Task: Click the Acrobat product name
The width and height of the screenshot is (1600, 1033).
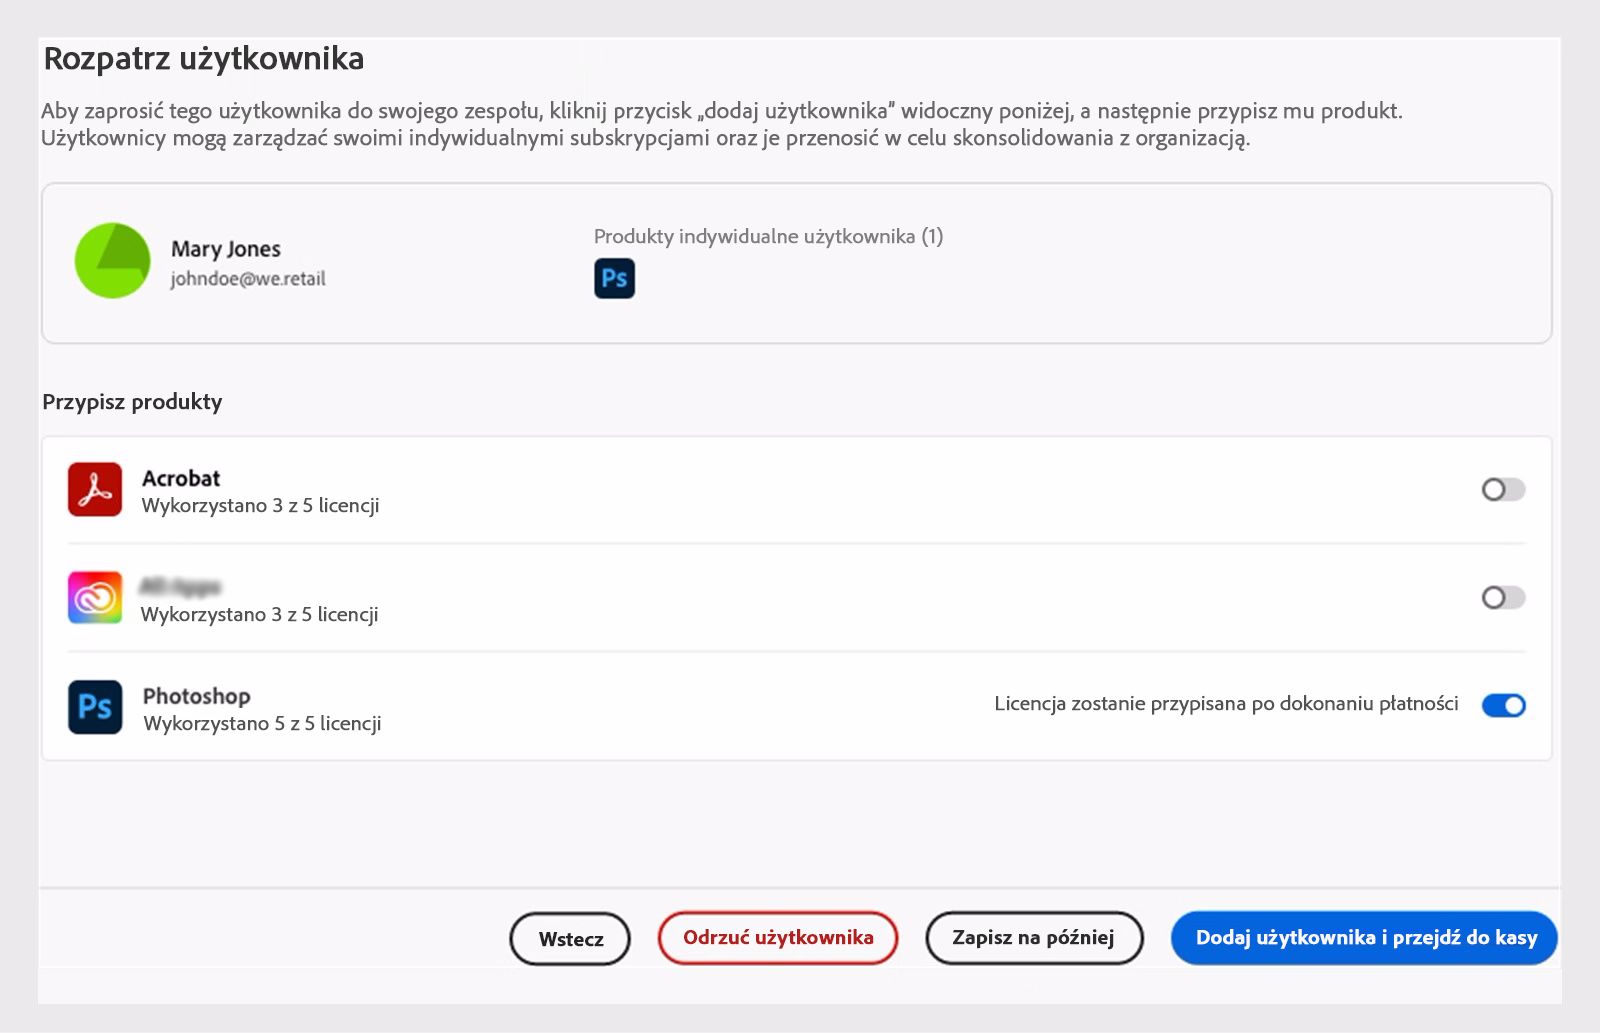Action: click(181, 478)
